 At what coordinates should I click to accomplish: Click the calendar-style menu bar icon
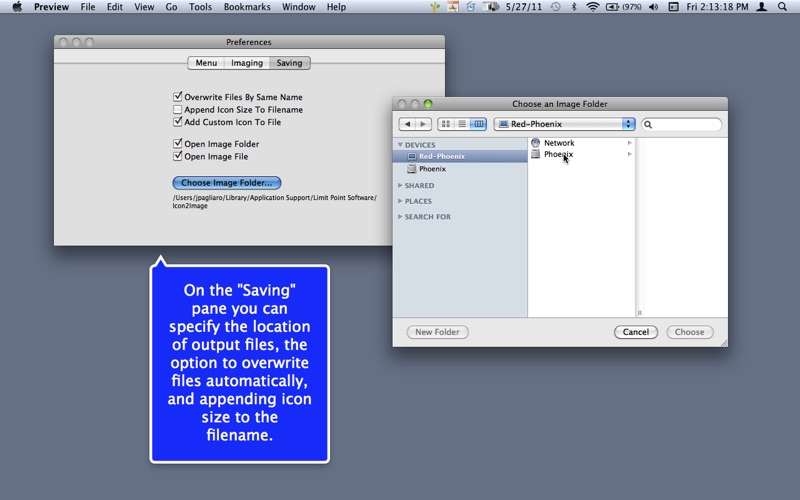tap(453, 7)
